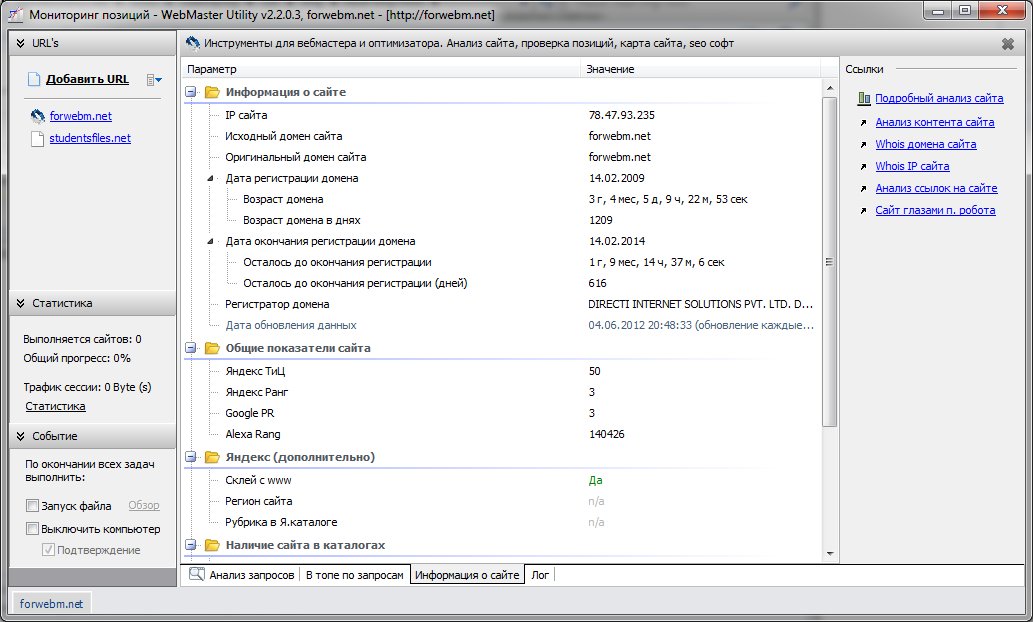Toggle the Выключить компьютер checkbox
The width and height of the screenshot is (1033, 622).
[x=33, y=529]
